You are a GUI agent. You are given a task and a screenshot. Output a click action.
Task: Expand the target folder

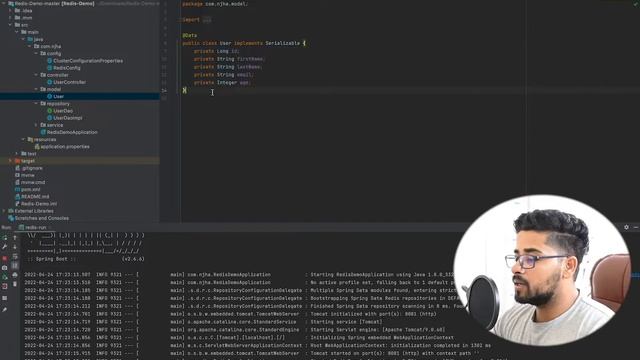(10, 161)
